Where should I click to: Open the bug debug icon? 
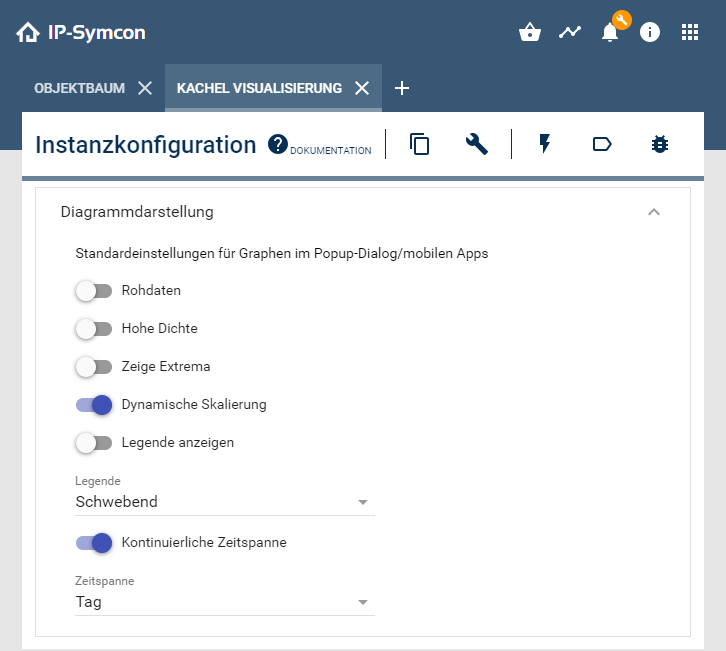(x=659, y=144)
